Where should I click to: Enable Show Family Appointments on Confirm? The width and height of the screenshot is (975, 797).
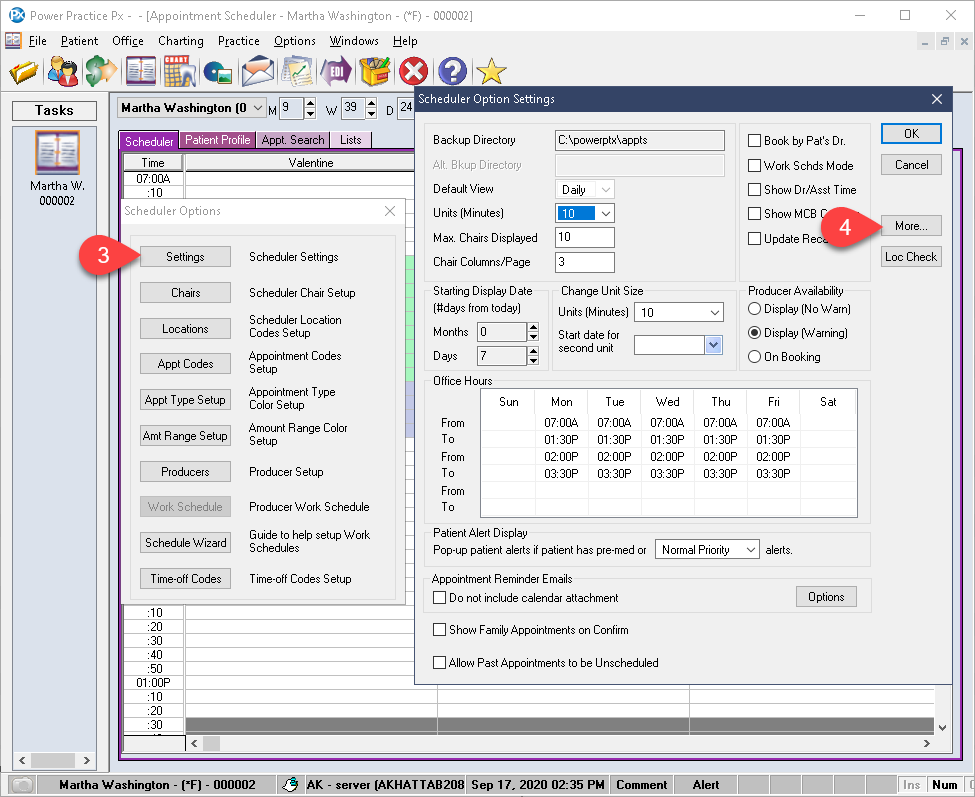pyautogui.click(x=440, y=630)
